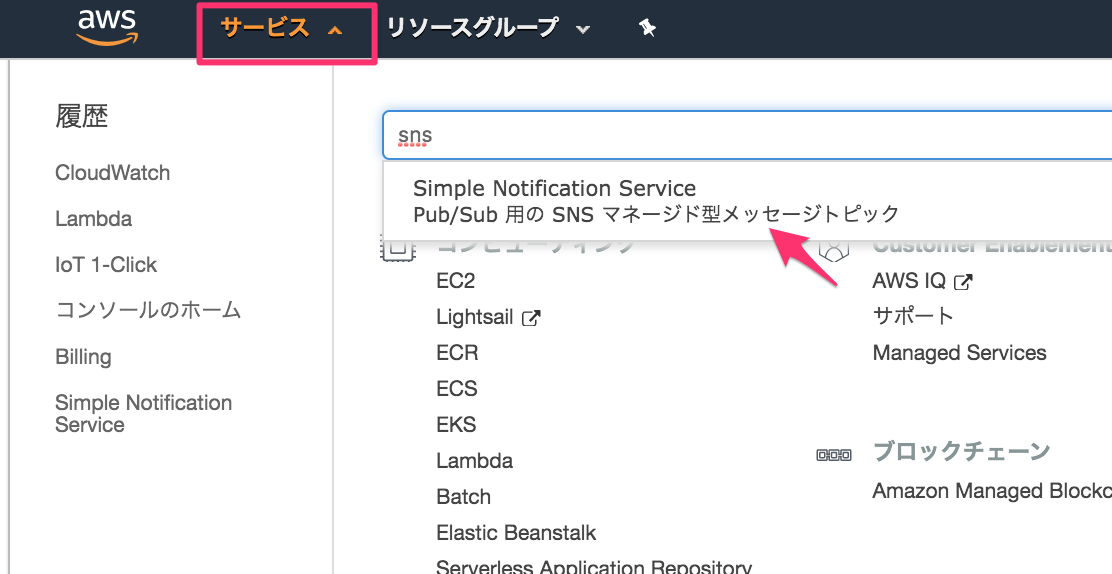Open Simple Notification Service from history

point(144,414)
